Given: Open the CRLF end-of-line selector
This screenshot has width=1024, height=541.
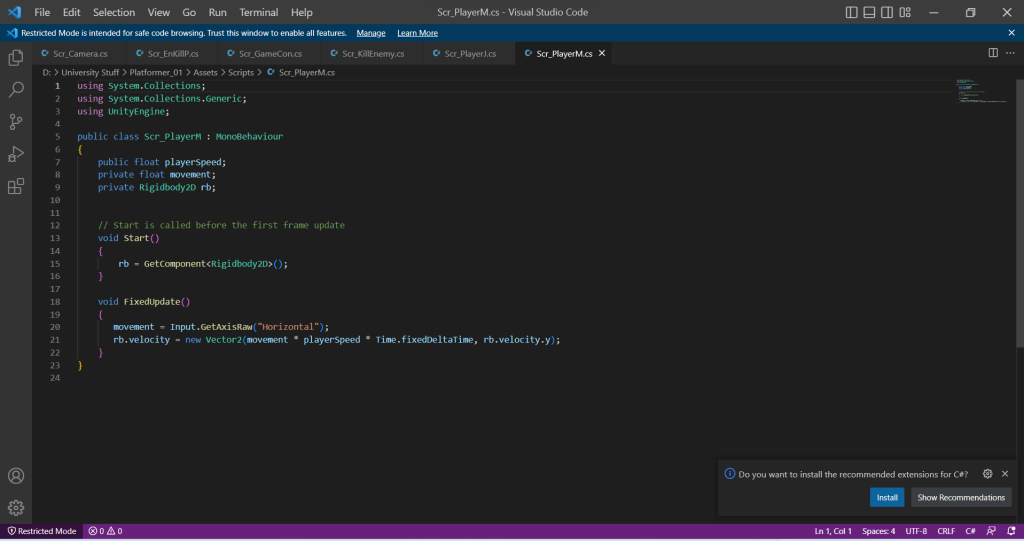Looking at the screenshot, I should (945, 531).
